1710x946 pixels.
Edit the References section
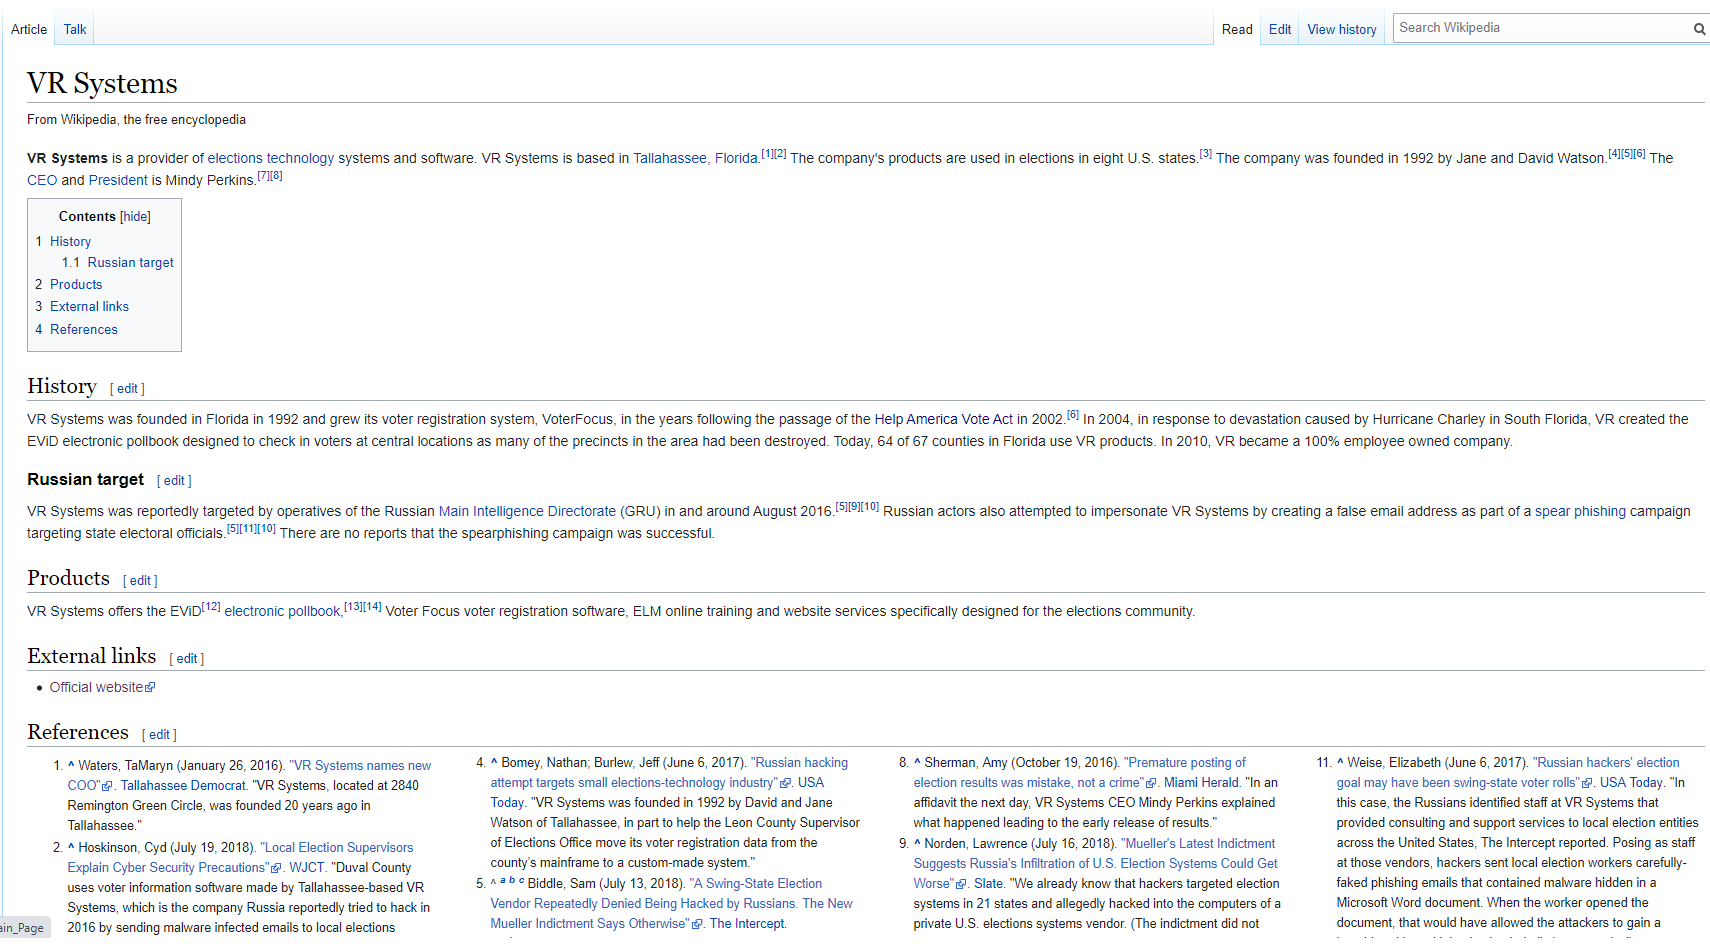pyautogui.click(x=159, y=735)
